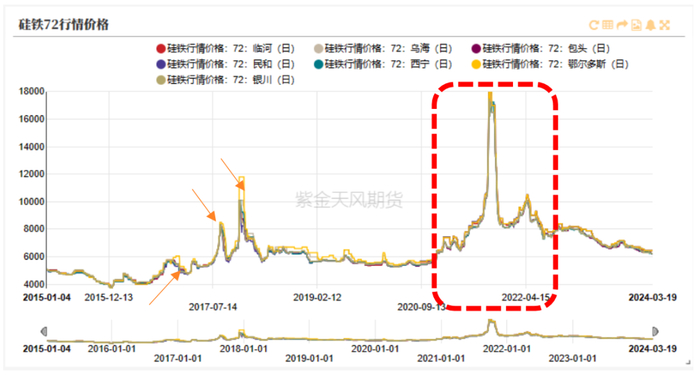This screenshot has height=375, width=700.
Task: Toggle the 鄂尔多斯 (日) series legend
Action: click(550, 64)
